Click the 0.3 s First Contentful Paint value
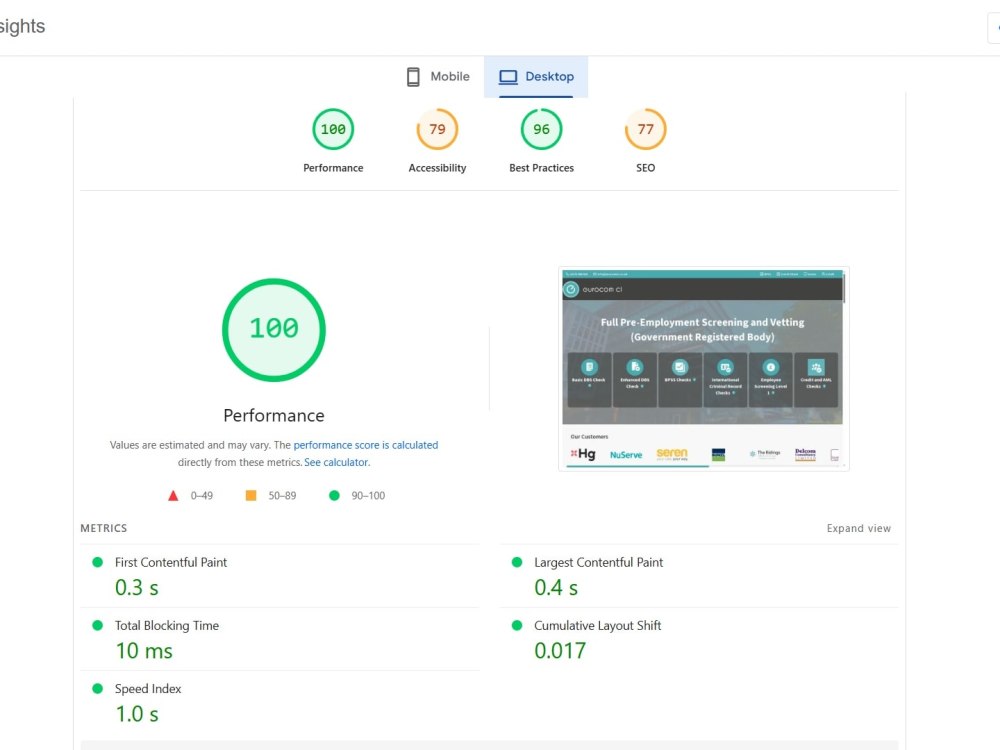Viewport: 1000px width, 750px height. 136,588
